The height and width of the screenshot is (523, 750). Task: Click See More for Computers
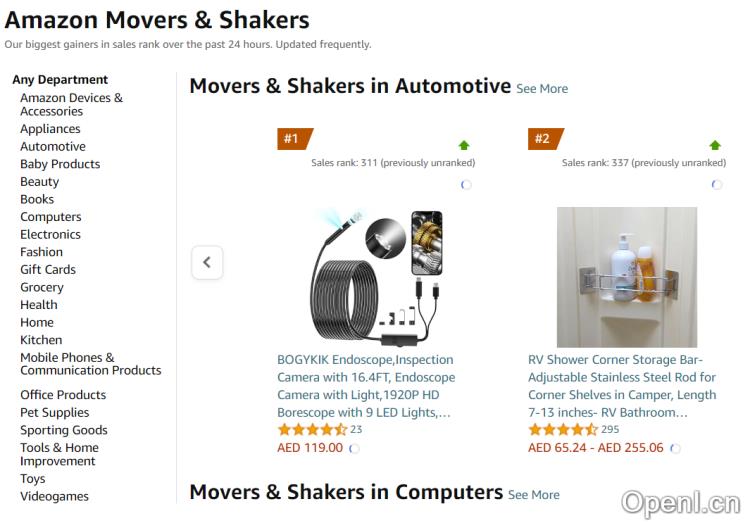(x=534, y=495)
